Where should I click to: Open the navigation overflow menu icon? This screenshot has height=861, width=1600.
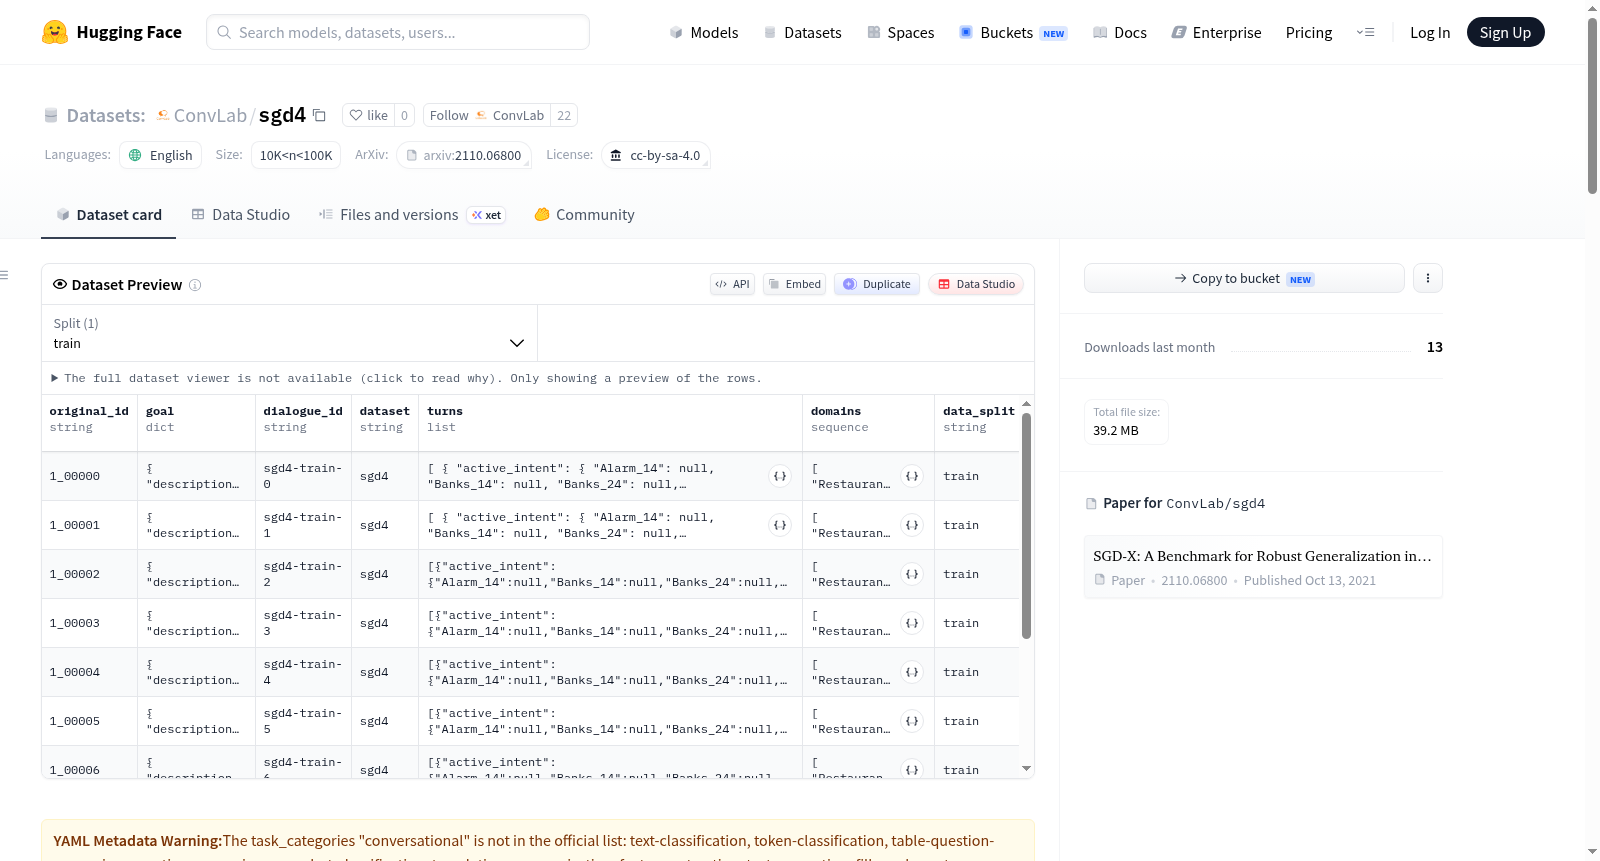click(x=1365, y=32)
